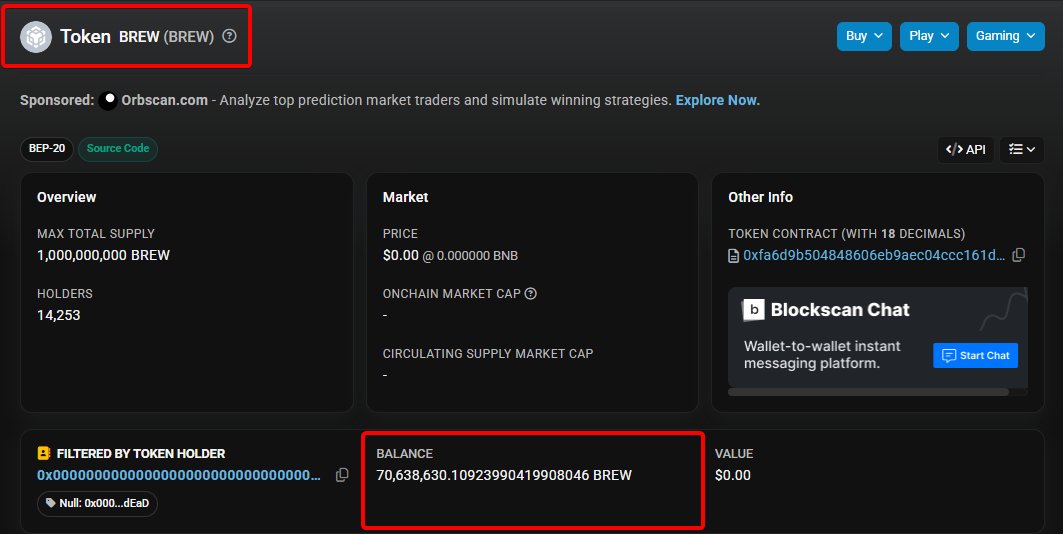
Task: Click the horizontal scrollbar under Blockscan Chat
Action: pos(868,392)
